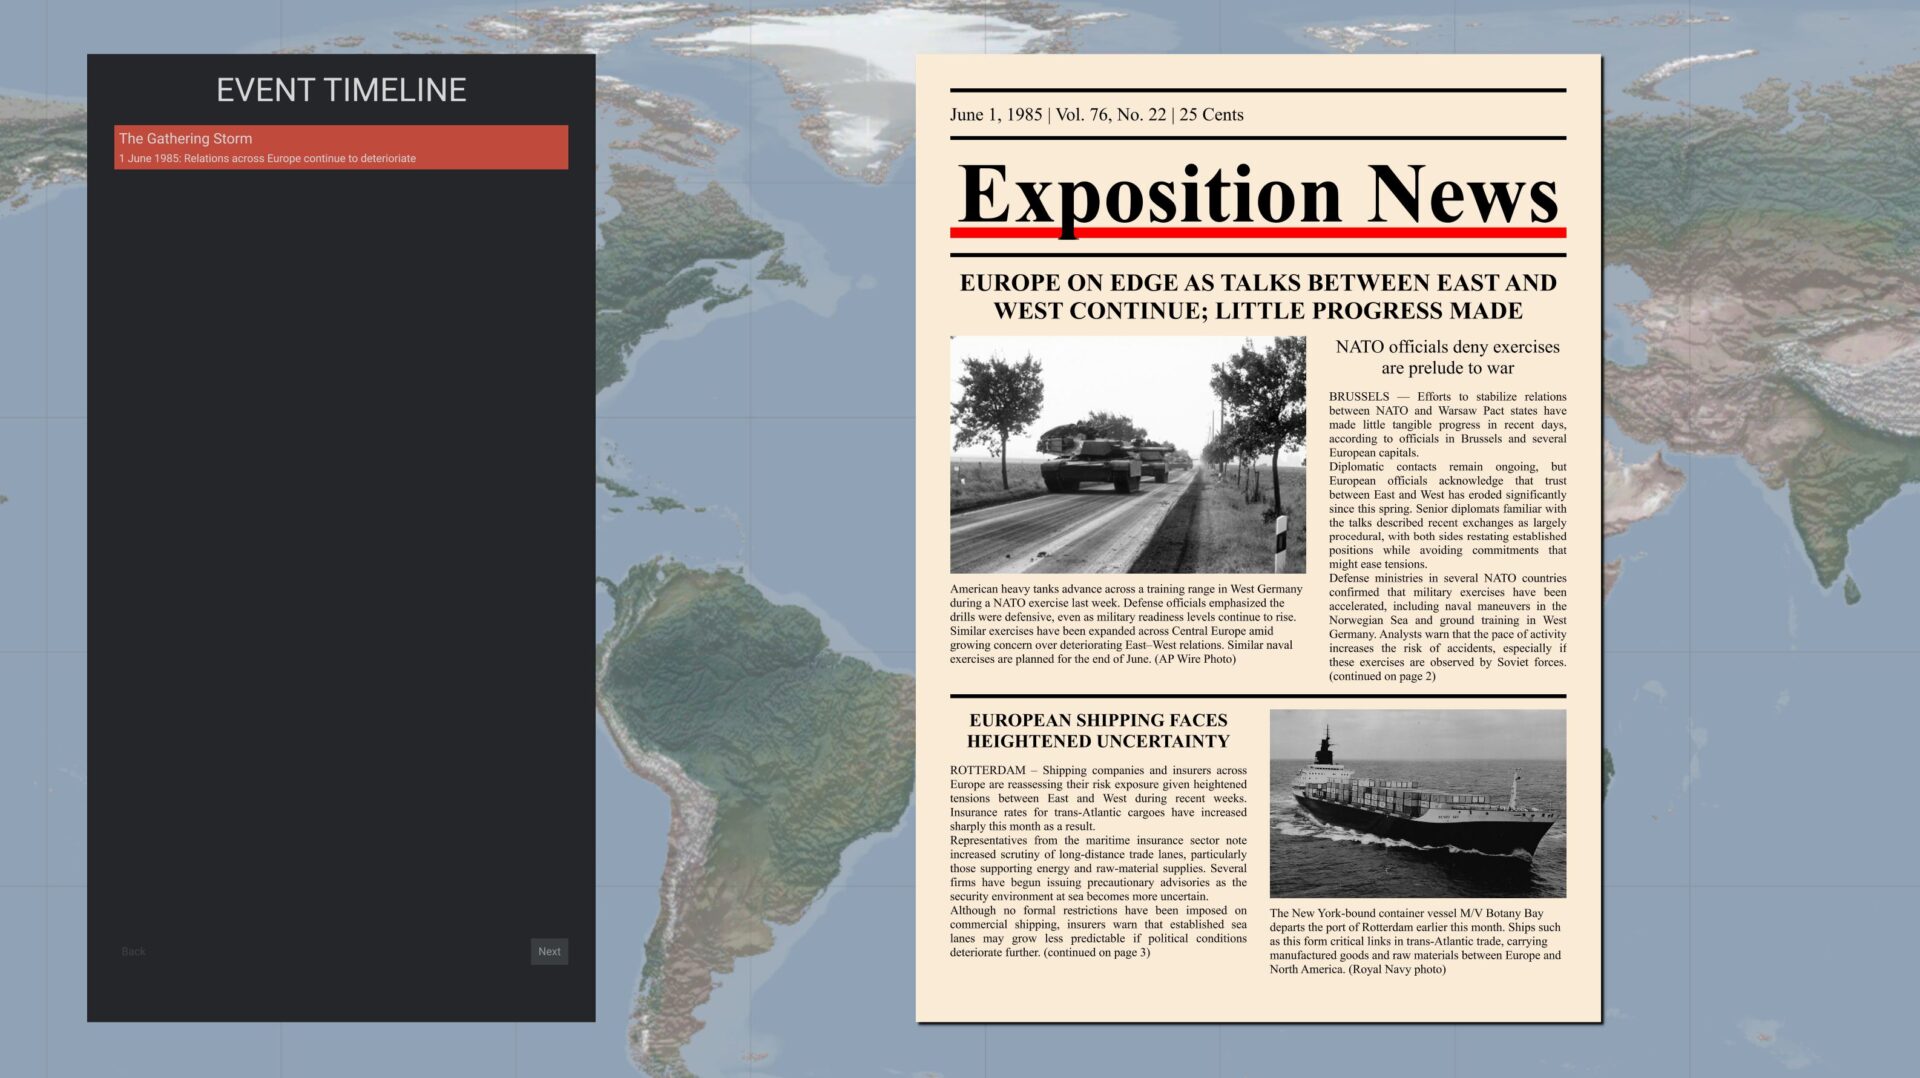
Task: Select 'The Gathering Storm' timeline event
Action: [x=340, y=147]
